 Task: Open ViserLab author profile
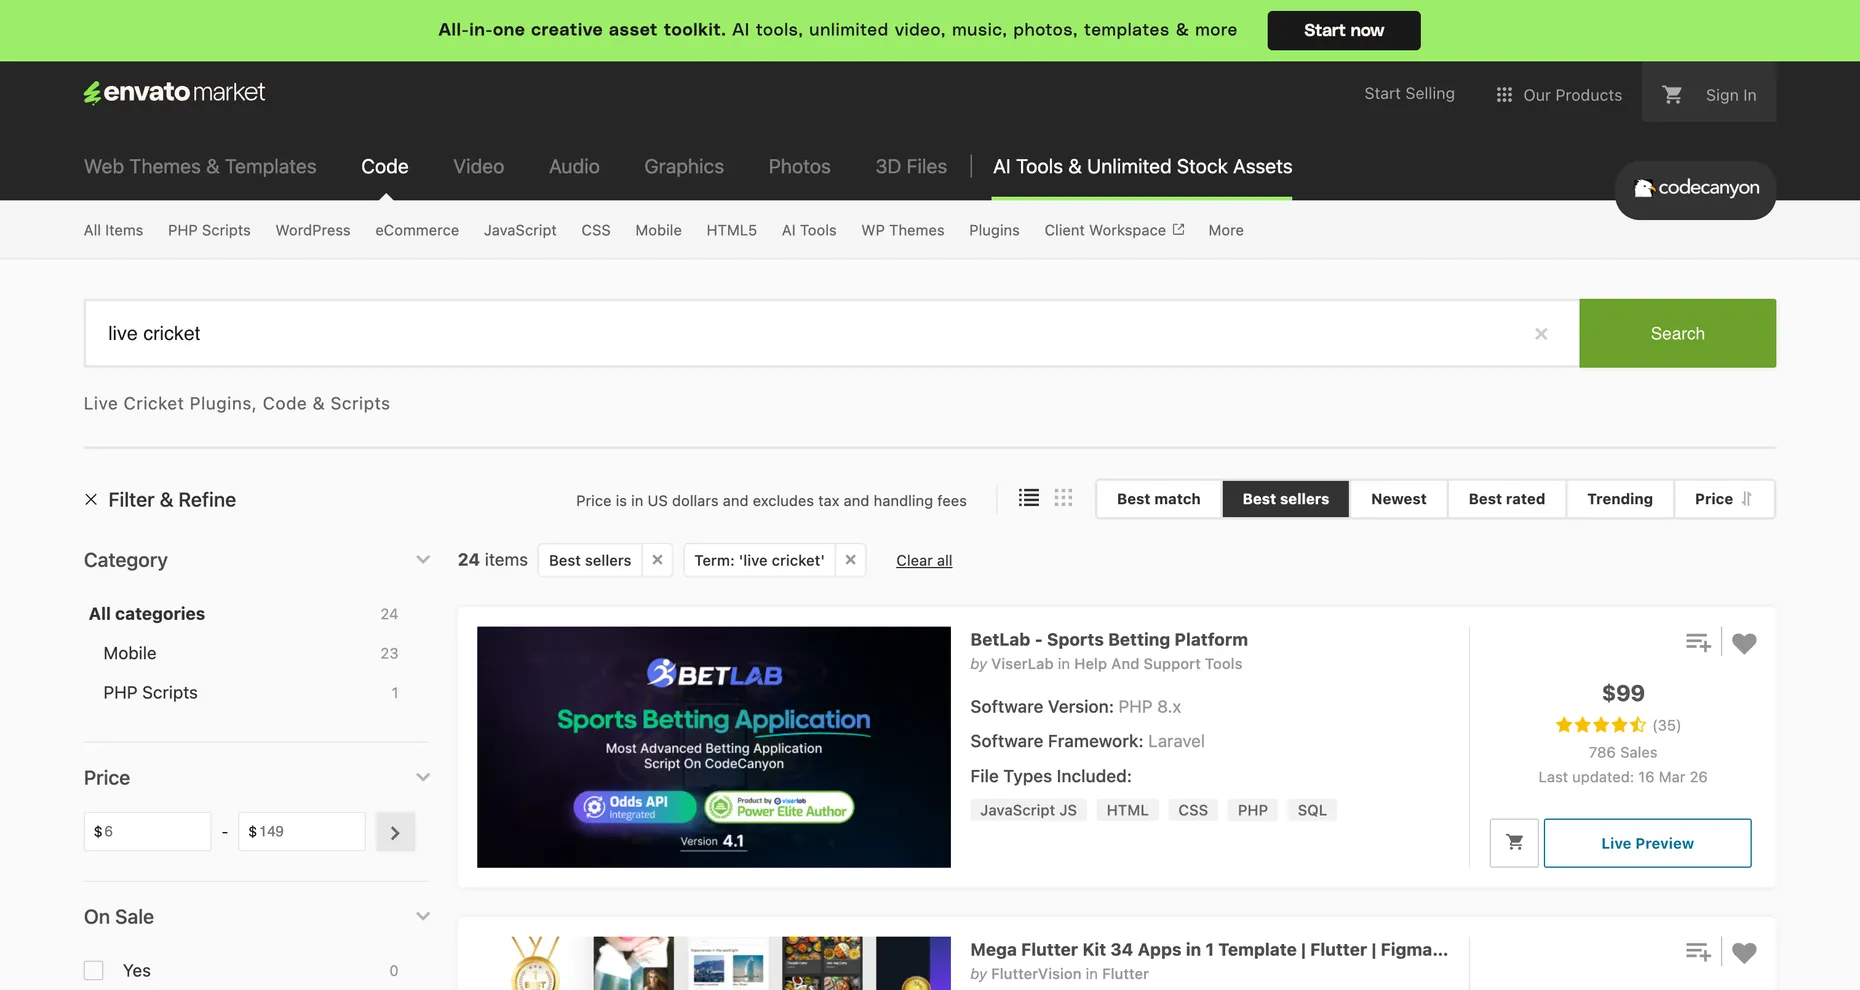pos(1022,664)
